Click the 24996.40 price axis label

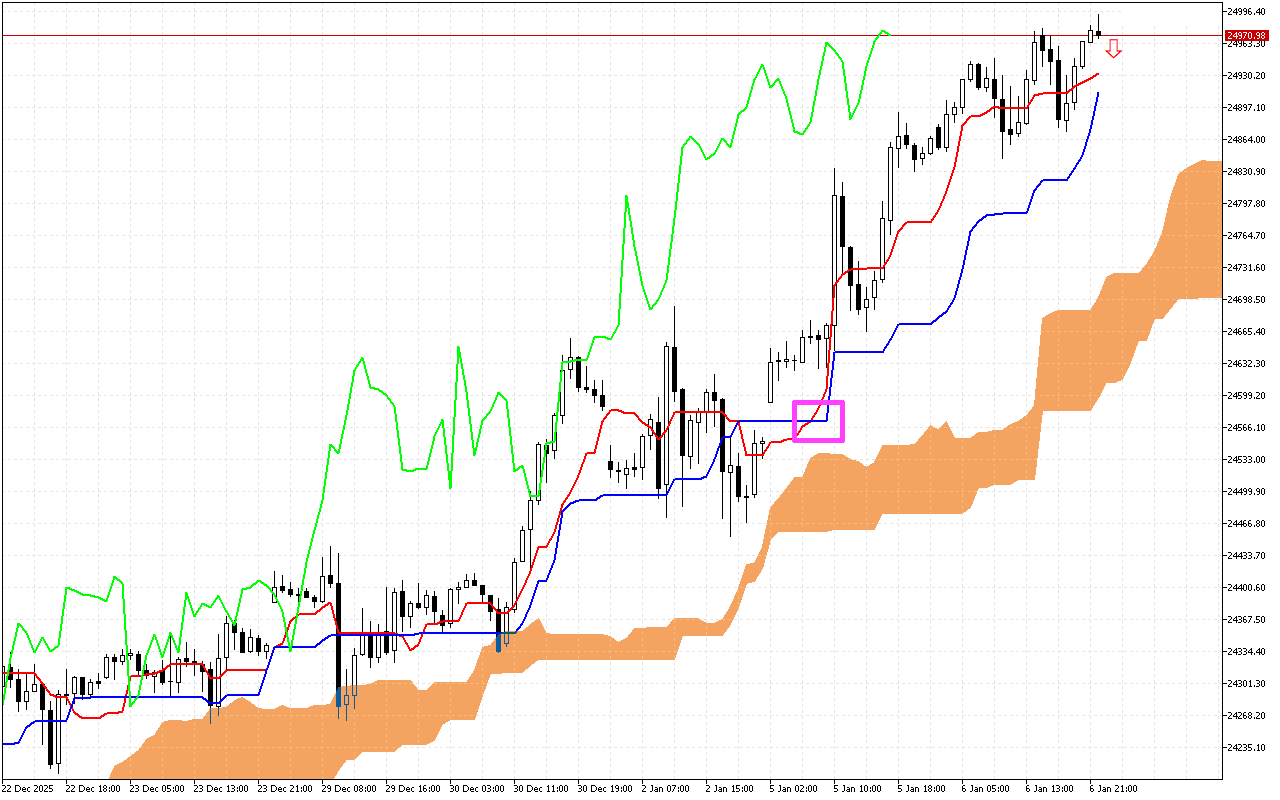point(1246,12)
